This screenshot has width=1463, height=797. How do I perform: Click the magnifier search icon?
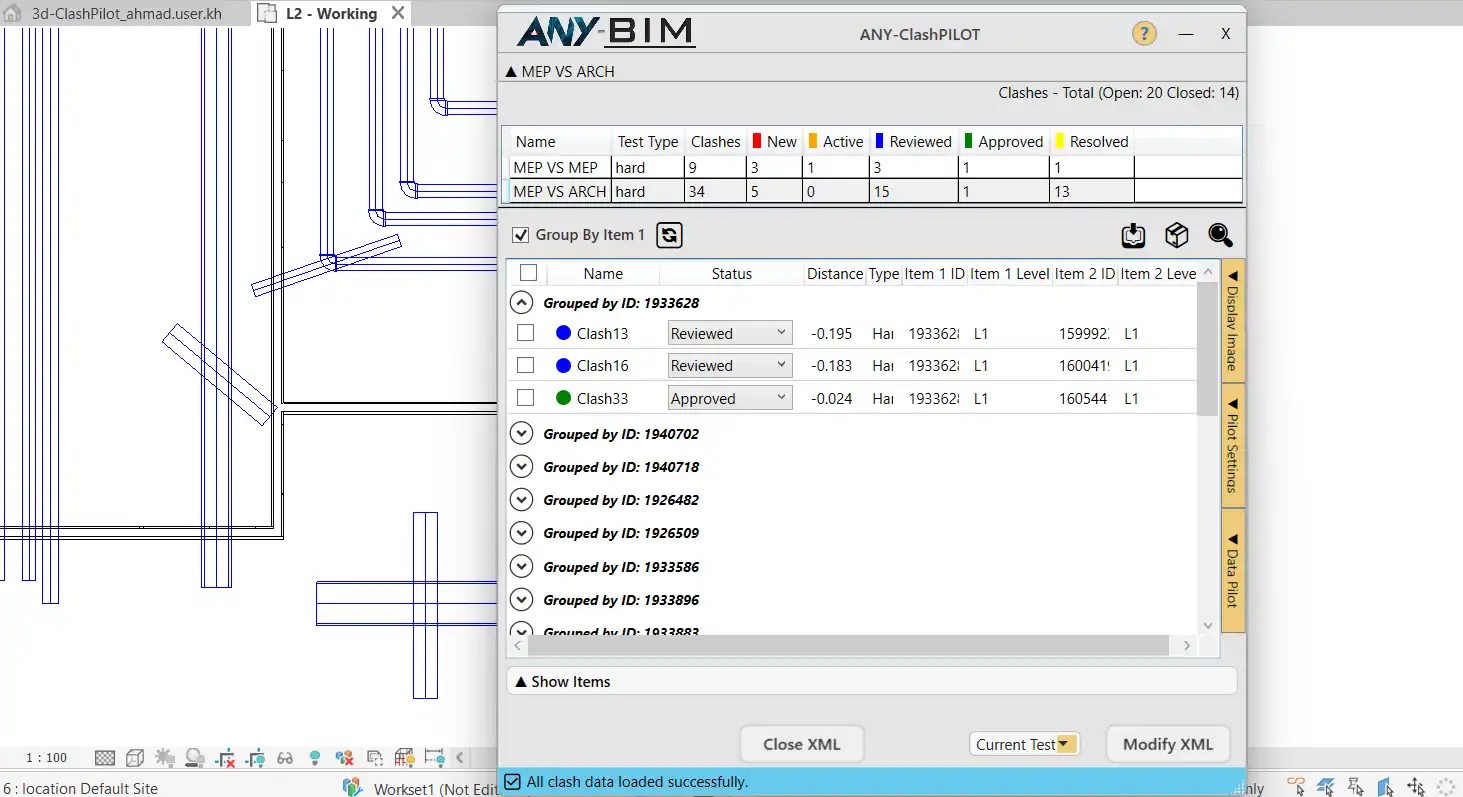(x=1220, y=235)
